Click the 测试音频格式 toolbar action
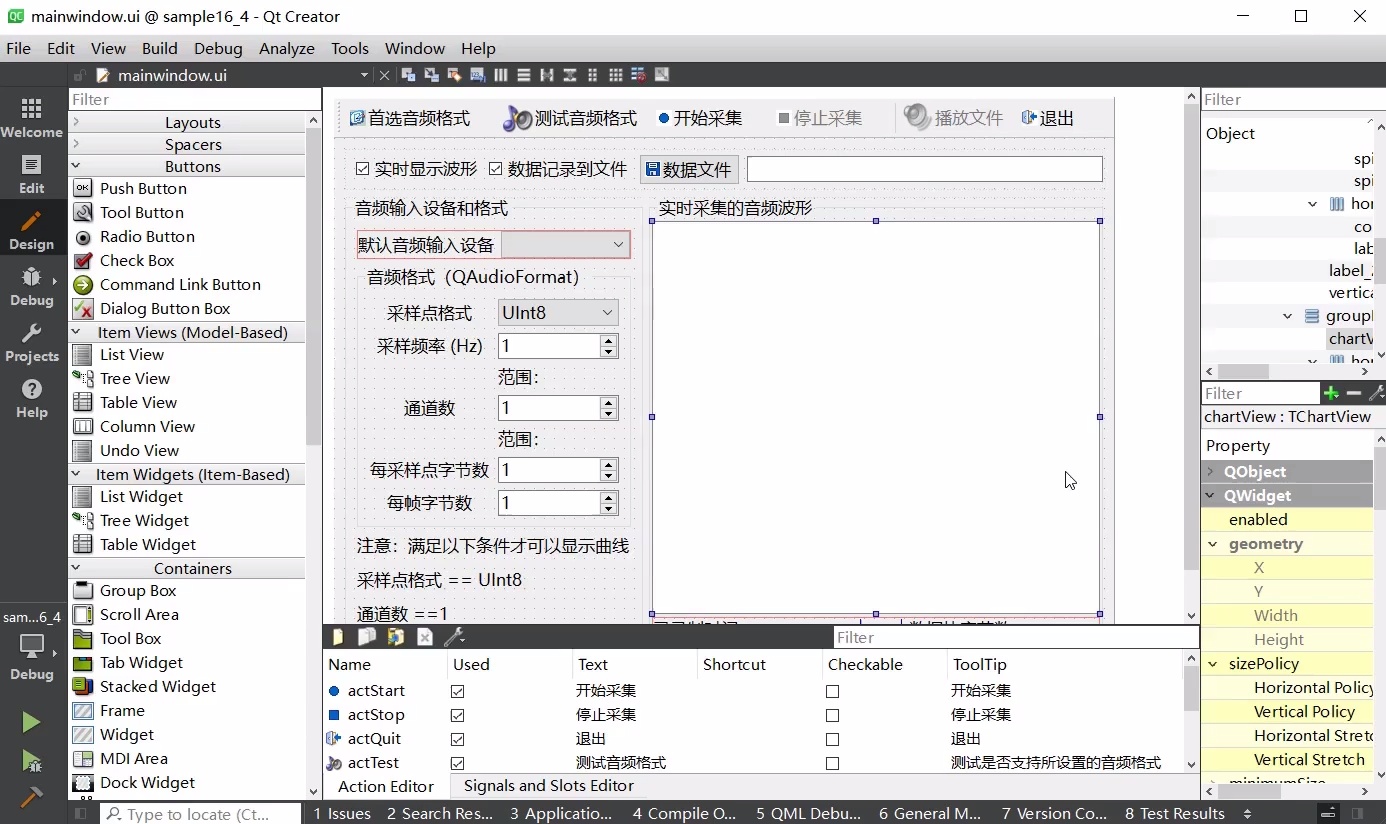This screenshot has width=1386, height=824. coord(570,118)
